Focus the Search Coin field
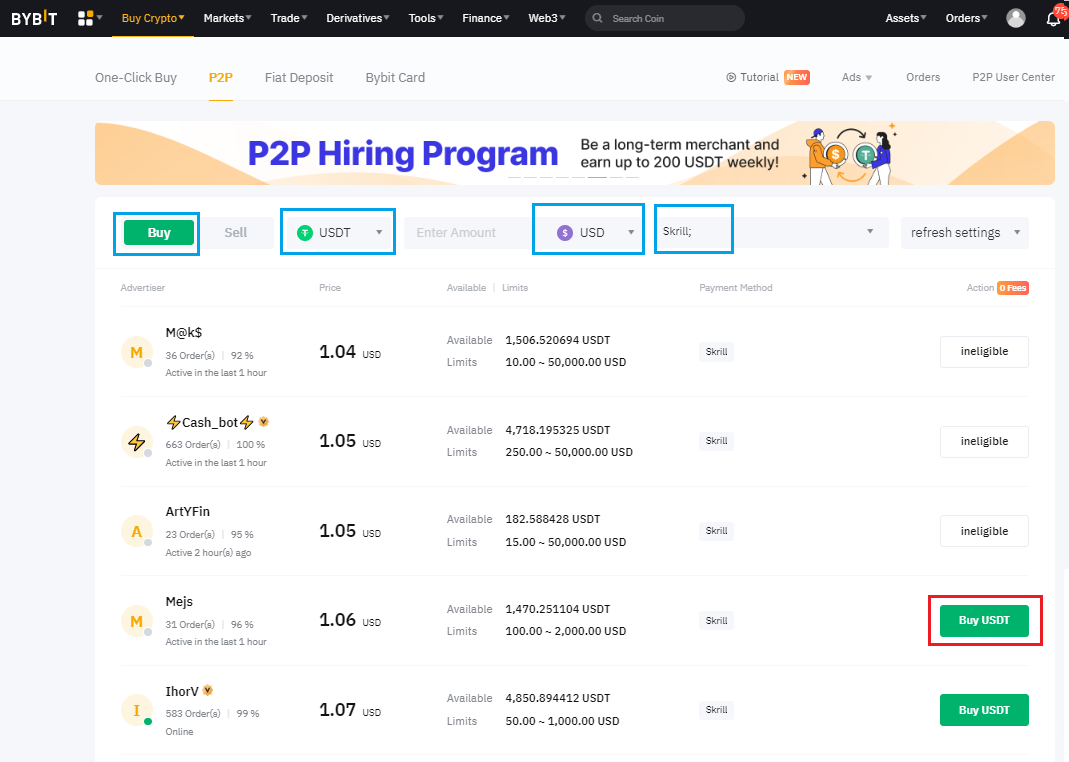 [x=665, y=18]
